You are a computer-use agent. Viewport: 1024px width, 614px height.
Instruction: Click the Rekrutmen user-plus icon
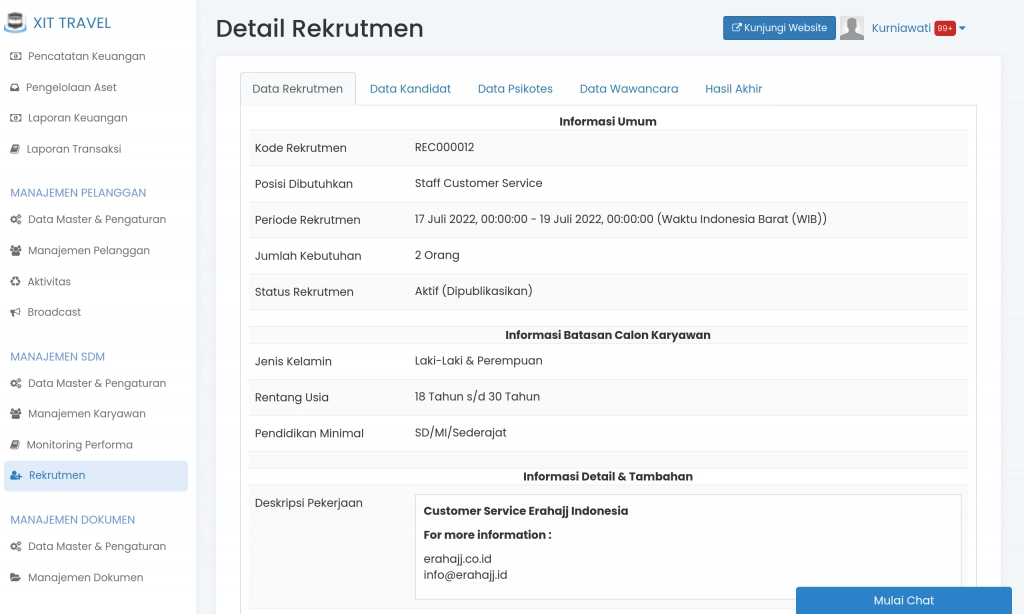click(14, 476)
